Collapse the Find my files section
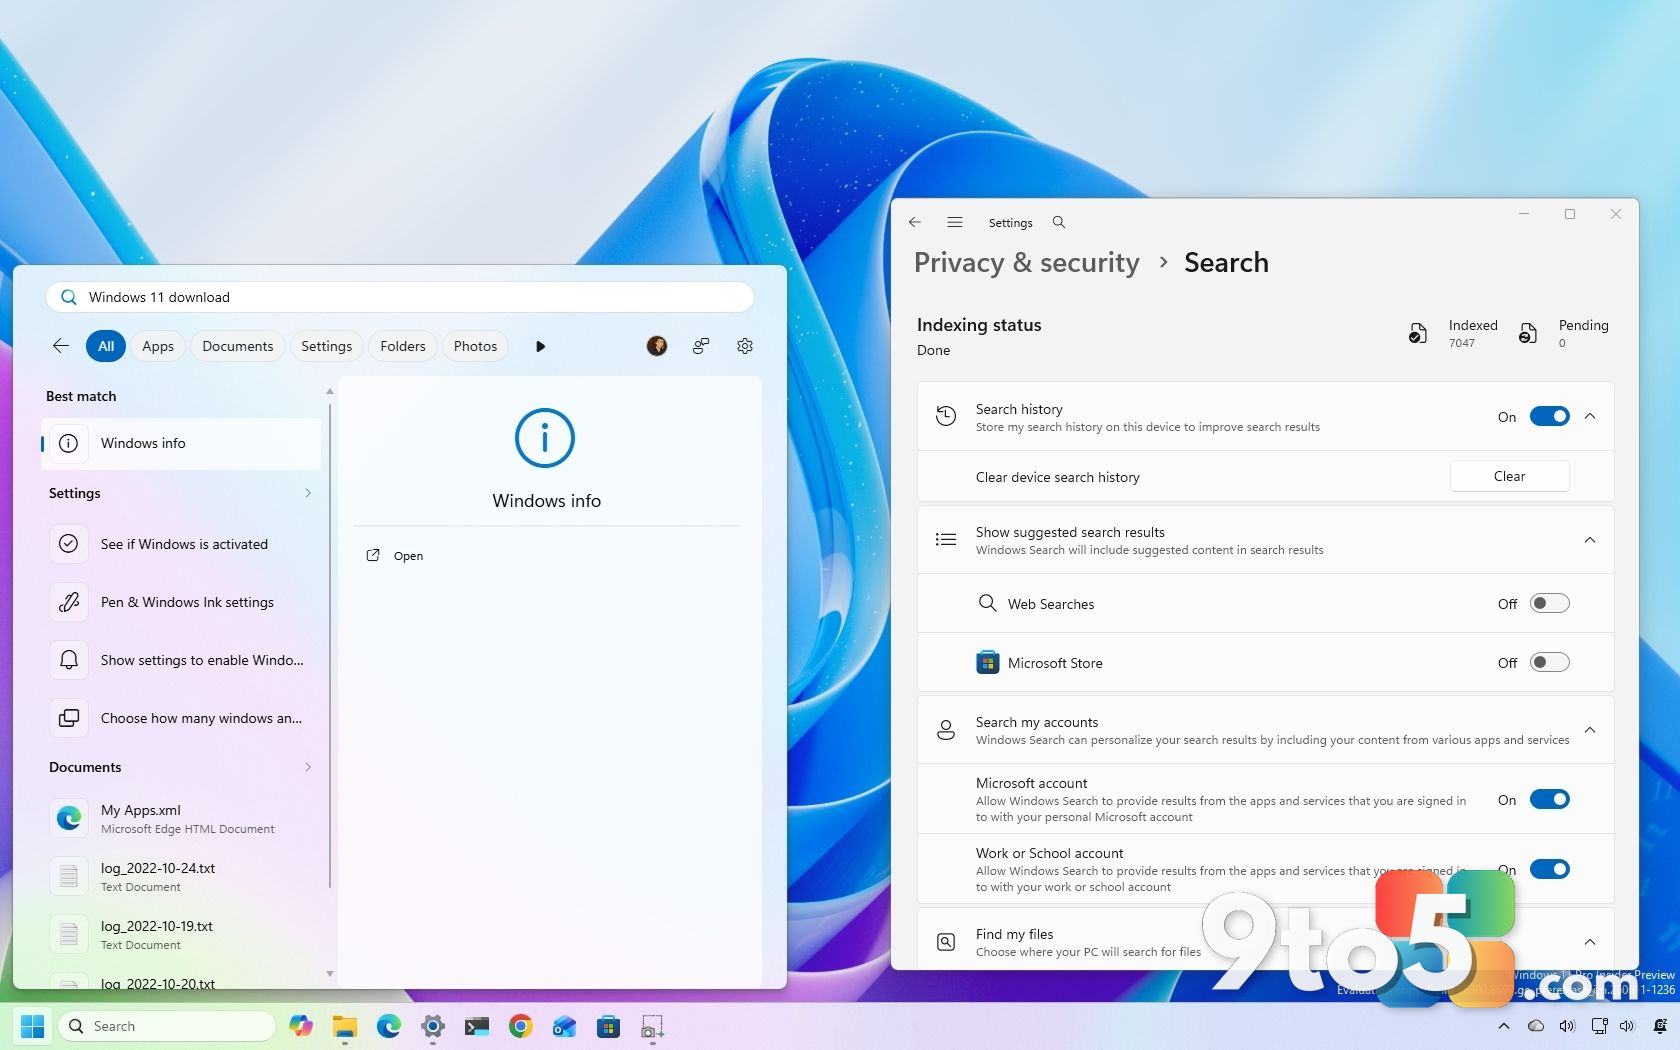1680x1050 pixels. tap(1590, 942)
